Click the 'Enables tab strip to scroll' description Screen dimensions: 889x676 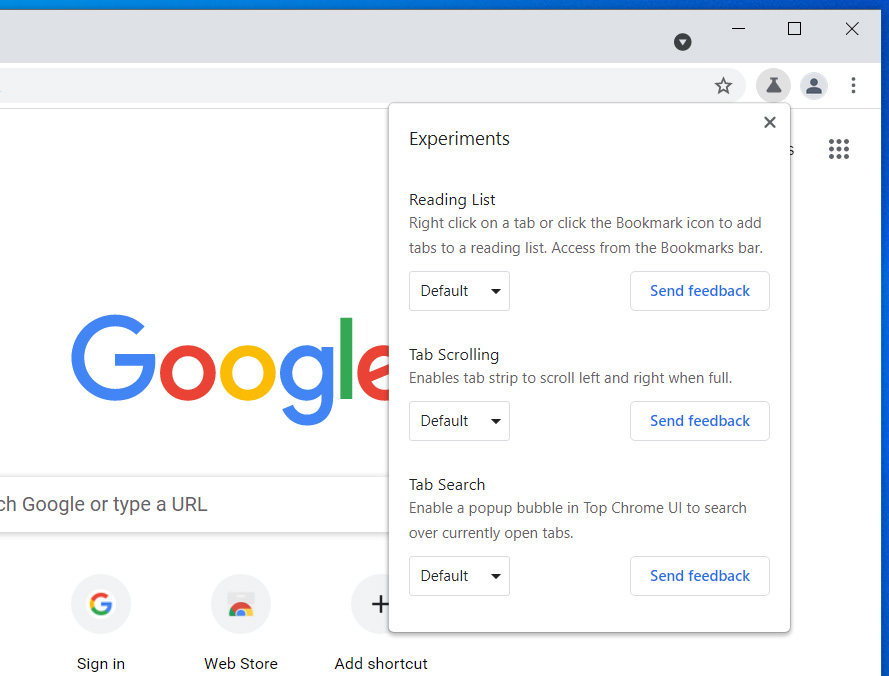[x=570, y=378]
